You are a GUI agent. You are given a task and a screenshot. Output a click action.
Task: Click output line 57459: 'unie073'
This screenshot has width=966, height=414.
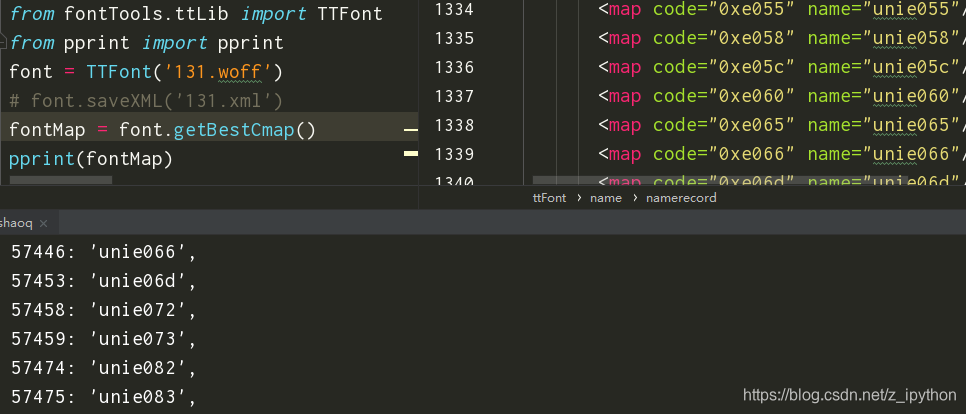tap(104, 339)
